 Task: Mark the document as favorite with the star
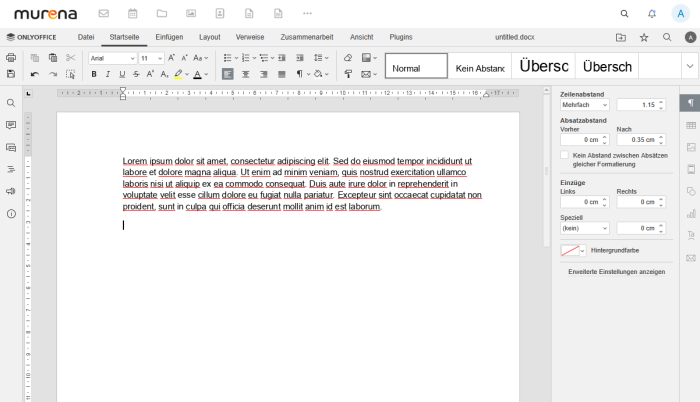[644, 37]
